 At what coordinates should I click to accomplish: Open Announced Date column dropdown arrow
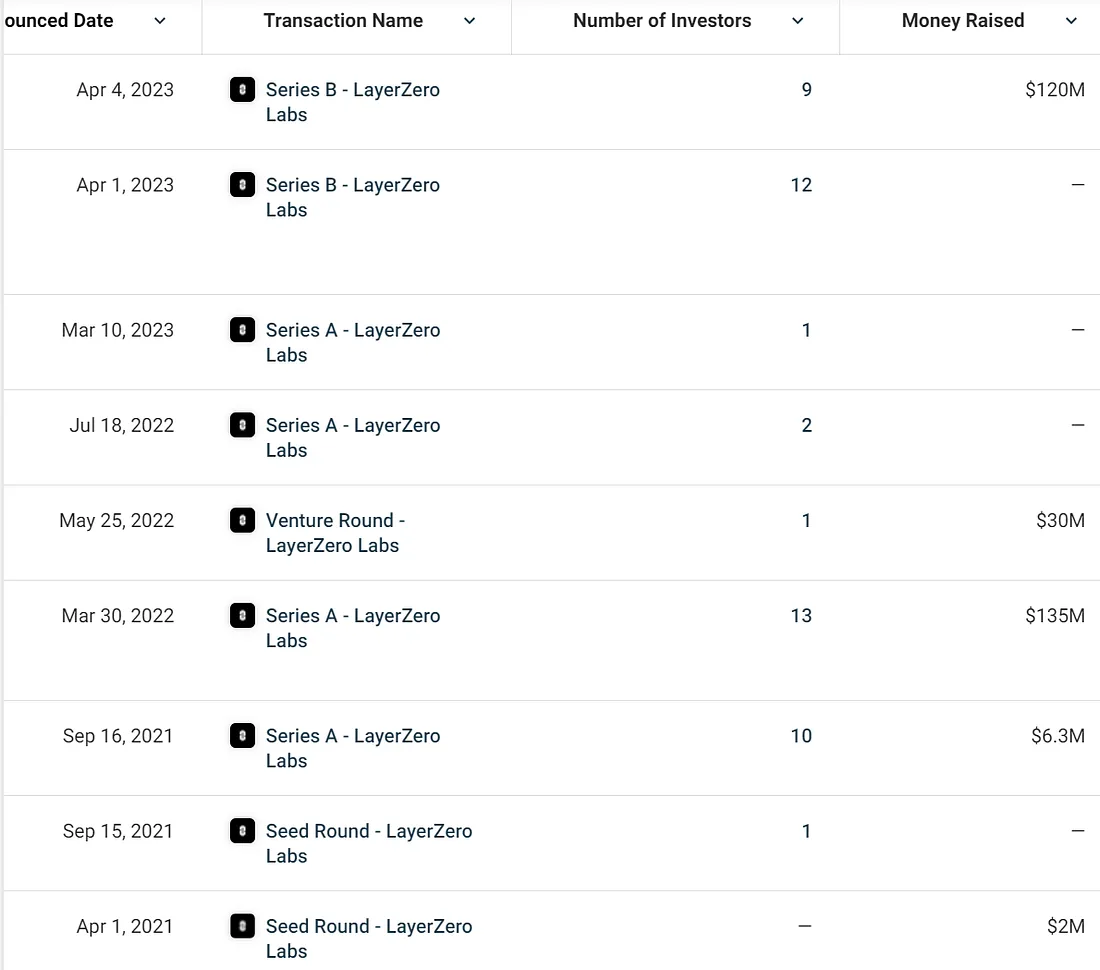(x=160, y=21)
